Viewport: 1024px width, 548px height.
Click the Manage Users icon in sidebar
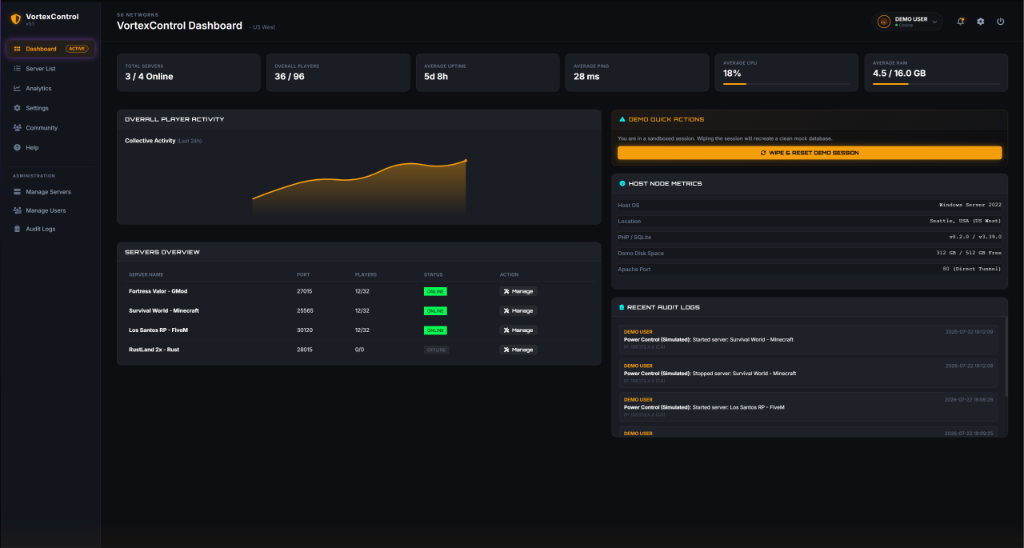click(17, 210)
